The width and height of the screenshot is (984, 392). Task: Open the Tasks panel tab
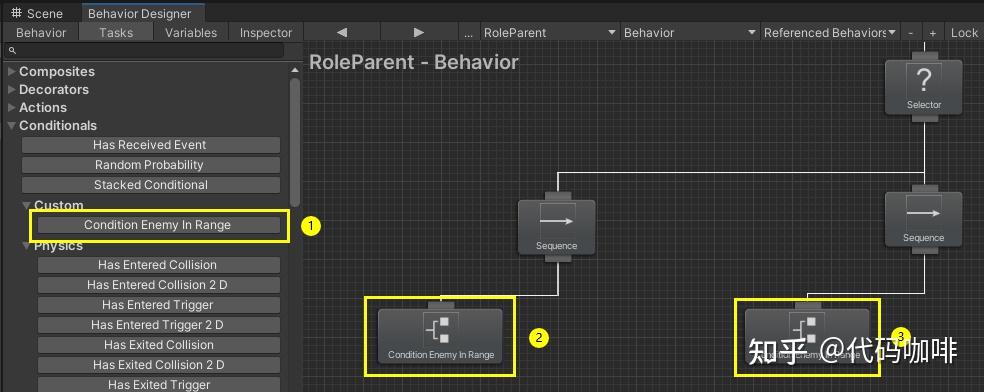[x=116, y=33]
